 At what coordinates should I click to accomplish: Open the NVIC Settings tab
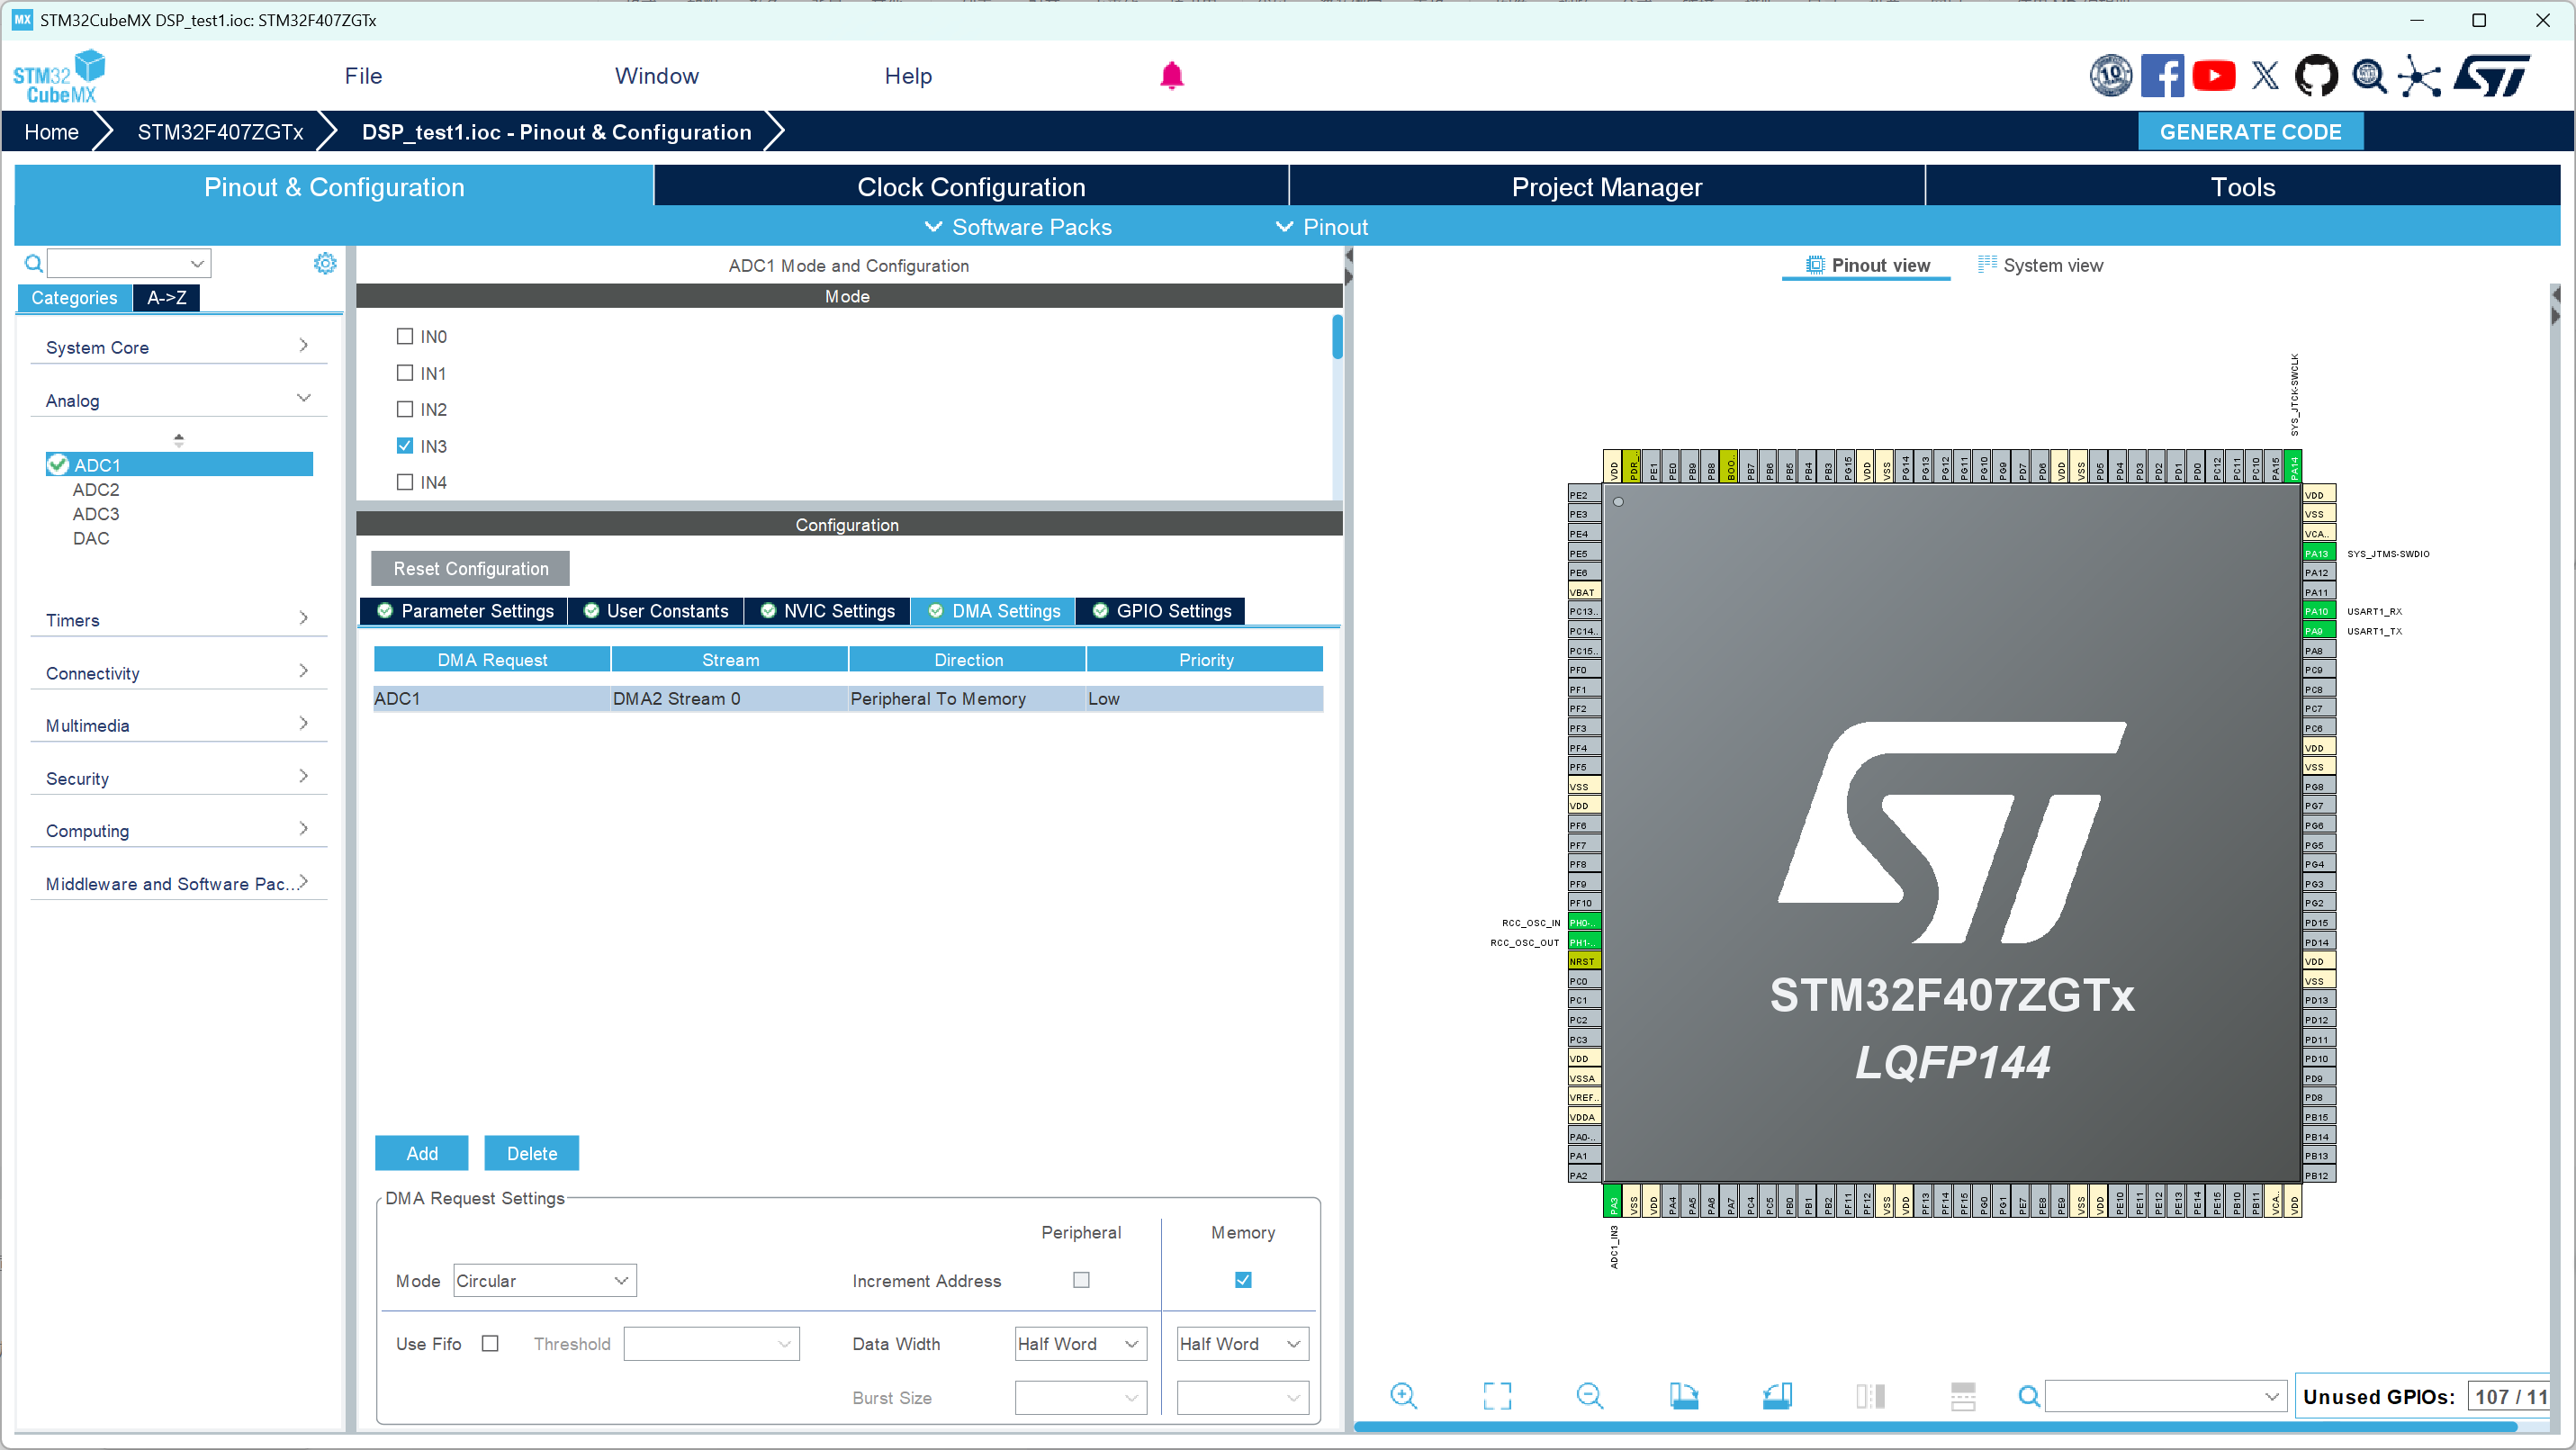[827, 611]
